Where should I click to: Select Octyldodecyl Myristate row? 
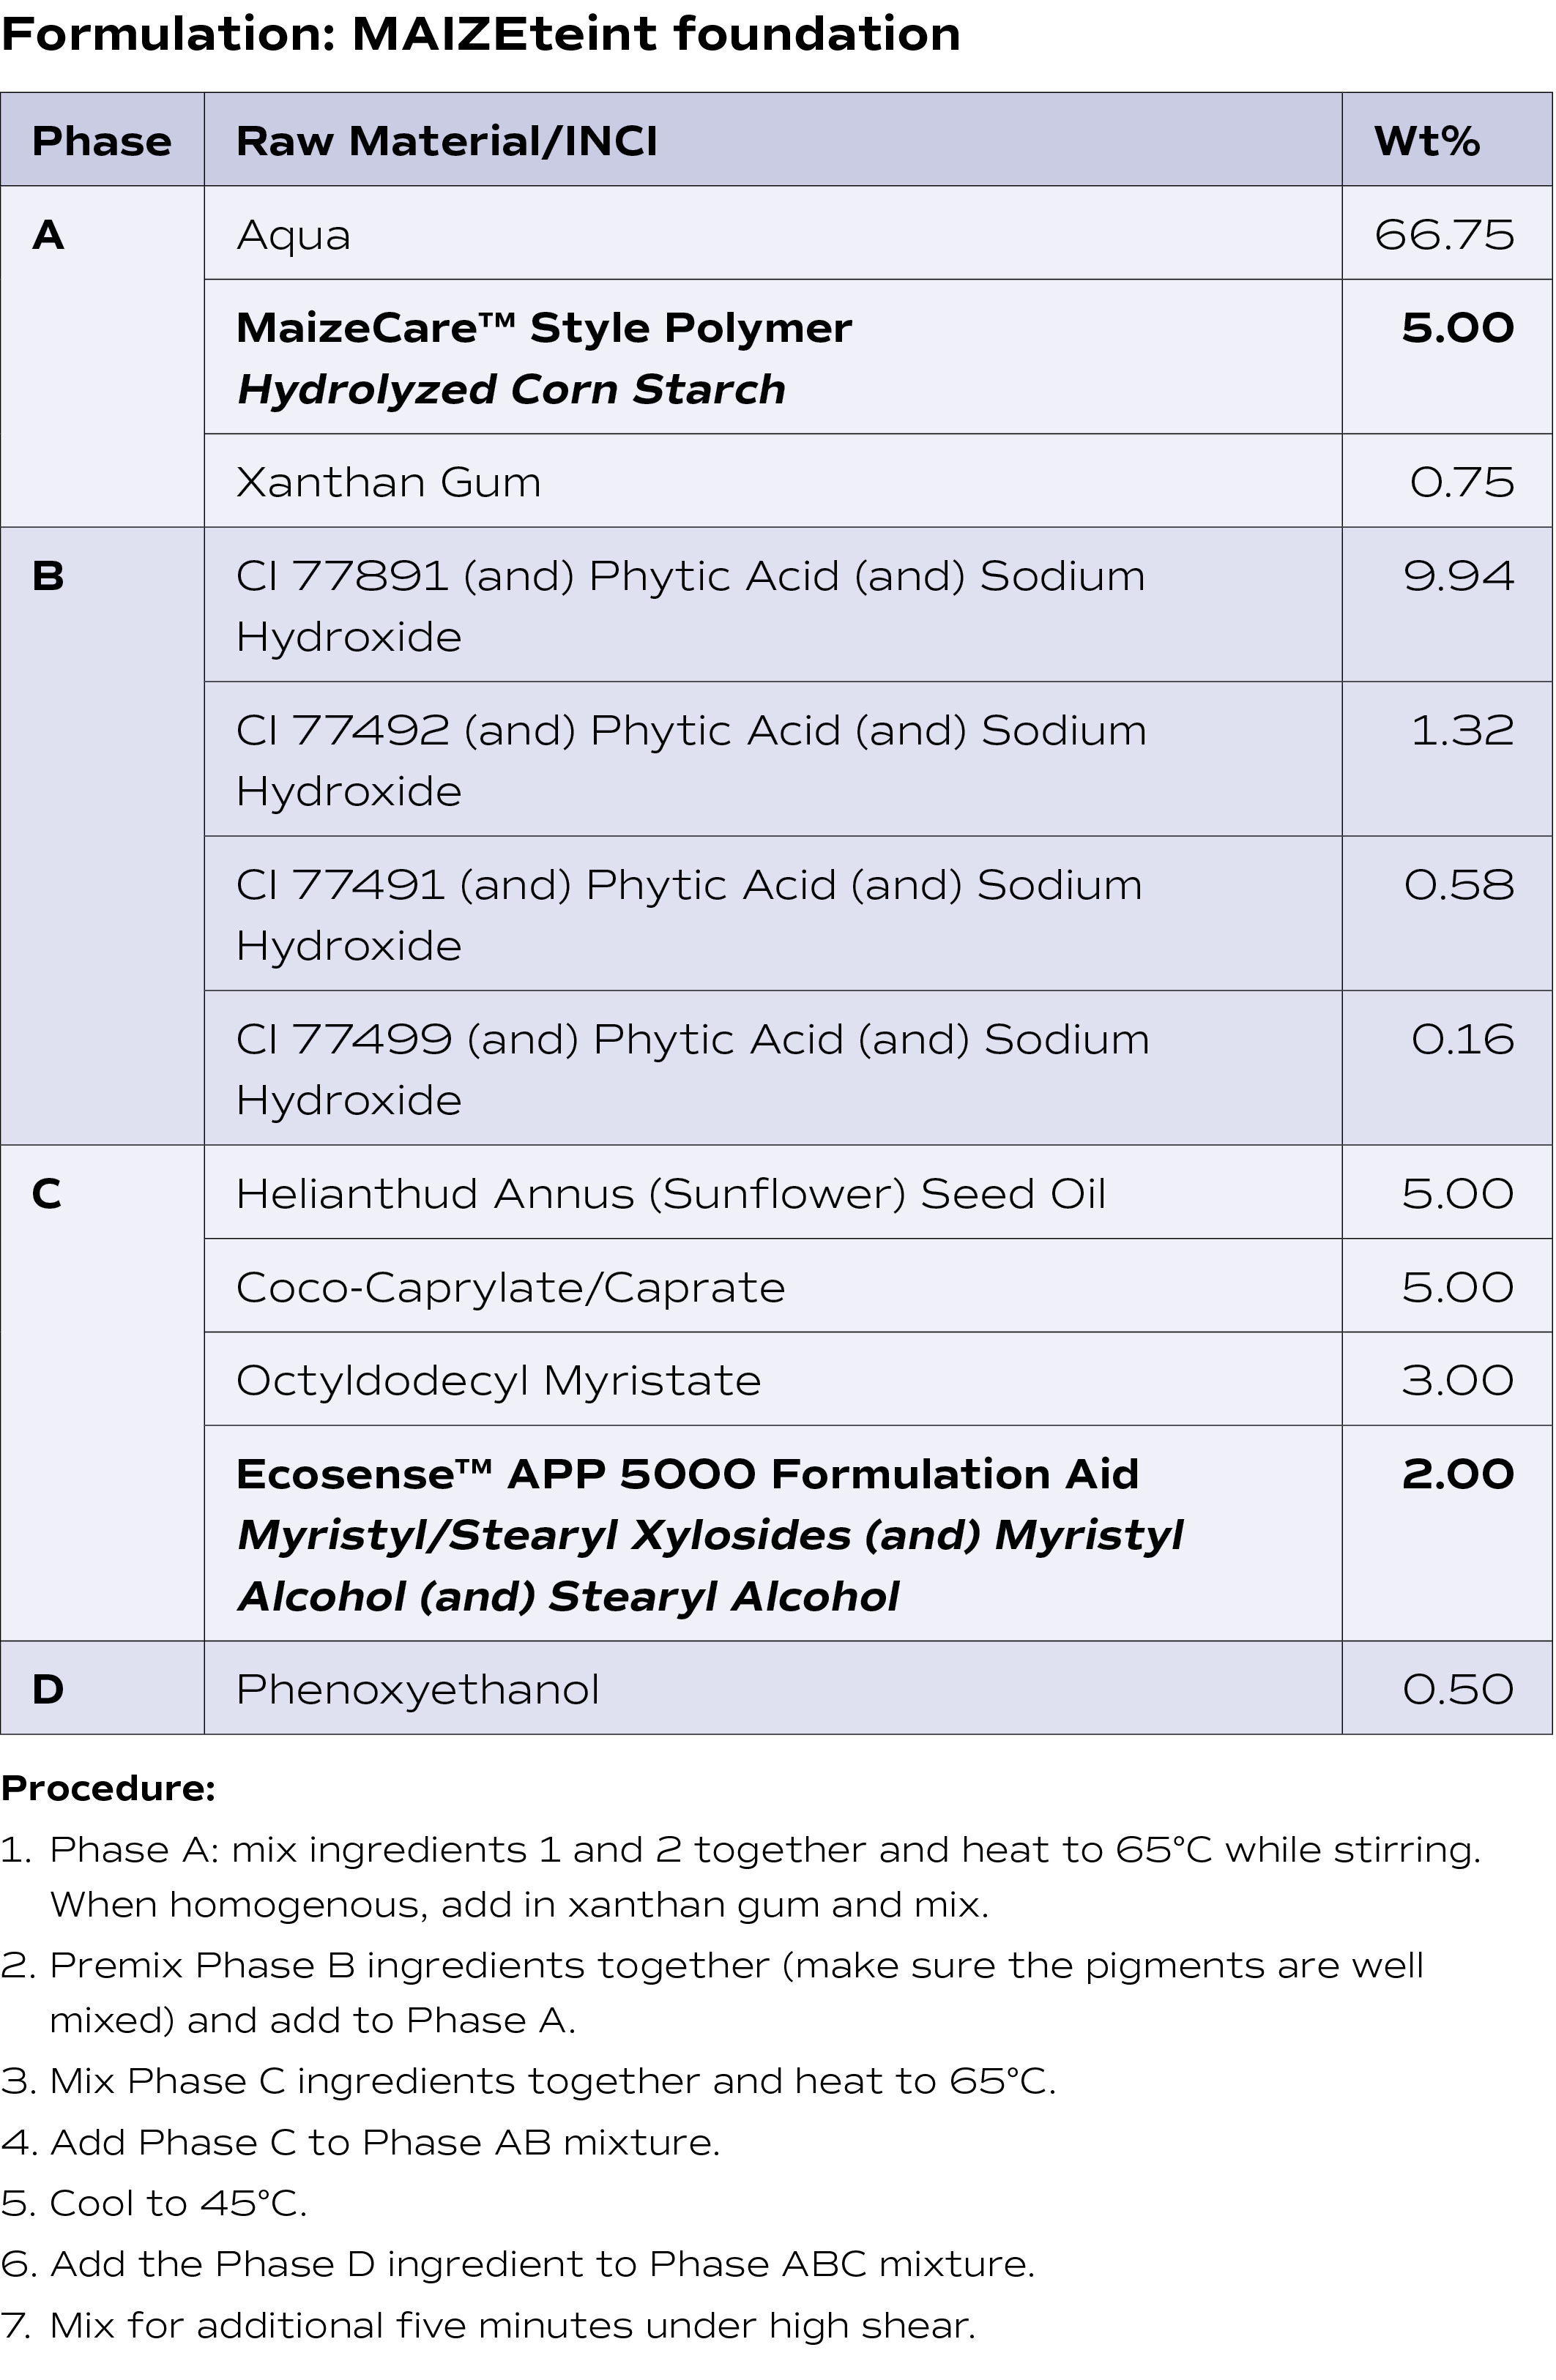point(878,1379)
